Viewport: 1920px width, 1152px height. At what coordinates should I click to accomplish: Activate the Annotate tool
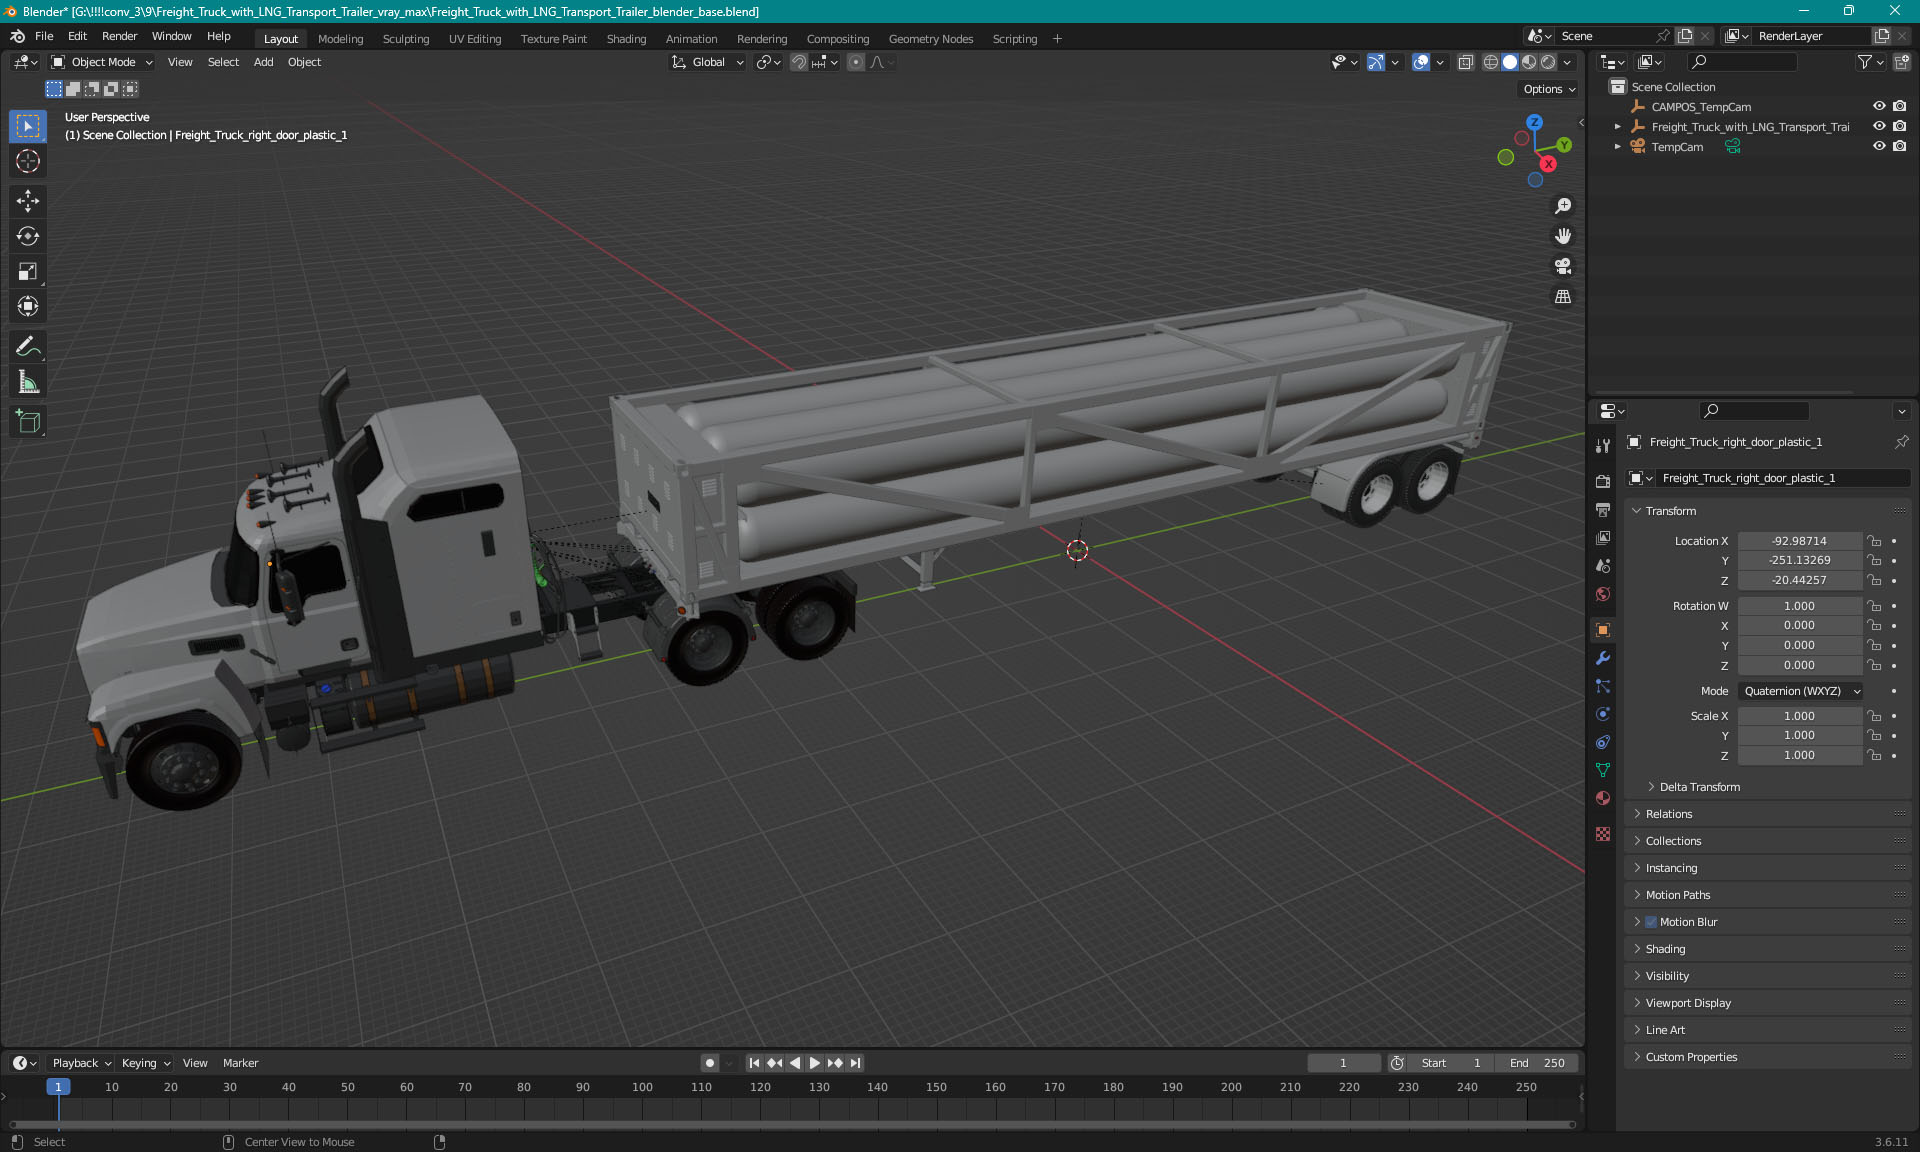coord(28,347)
